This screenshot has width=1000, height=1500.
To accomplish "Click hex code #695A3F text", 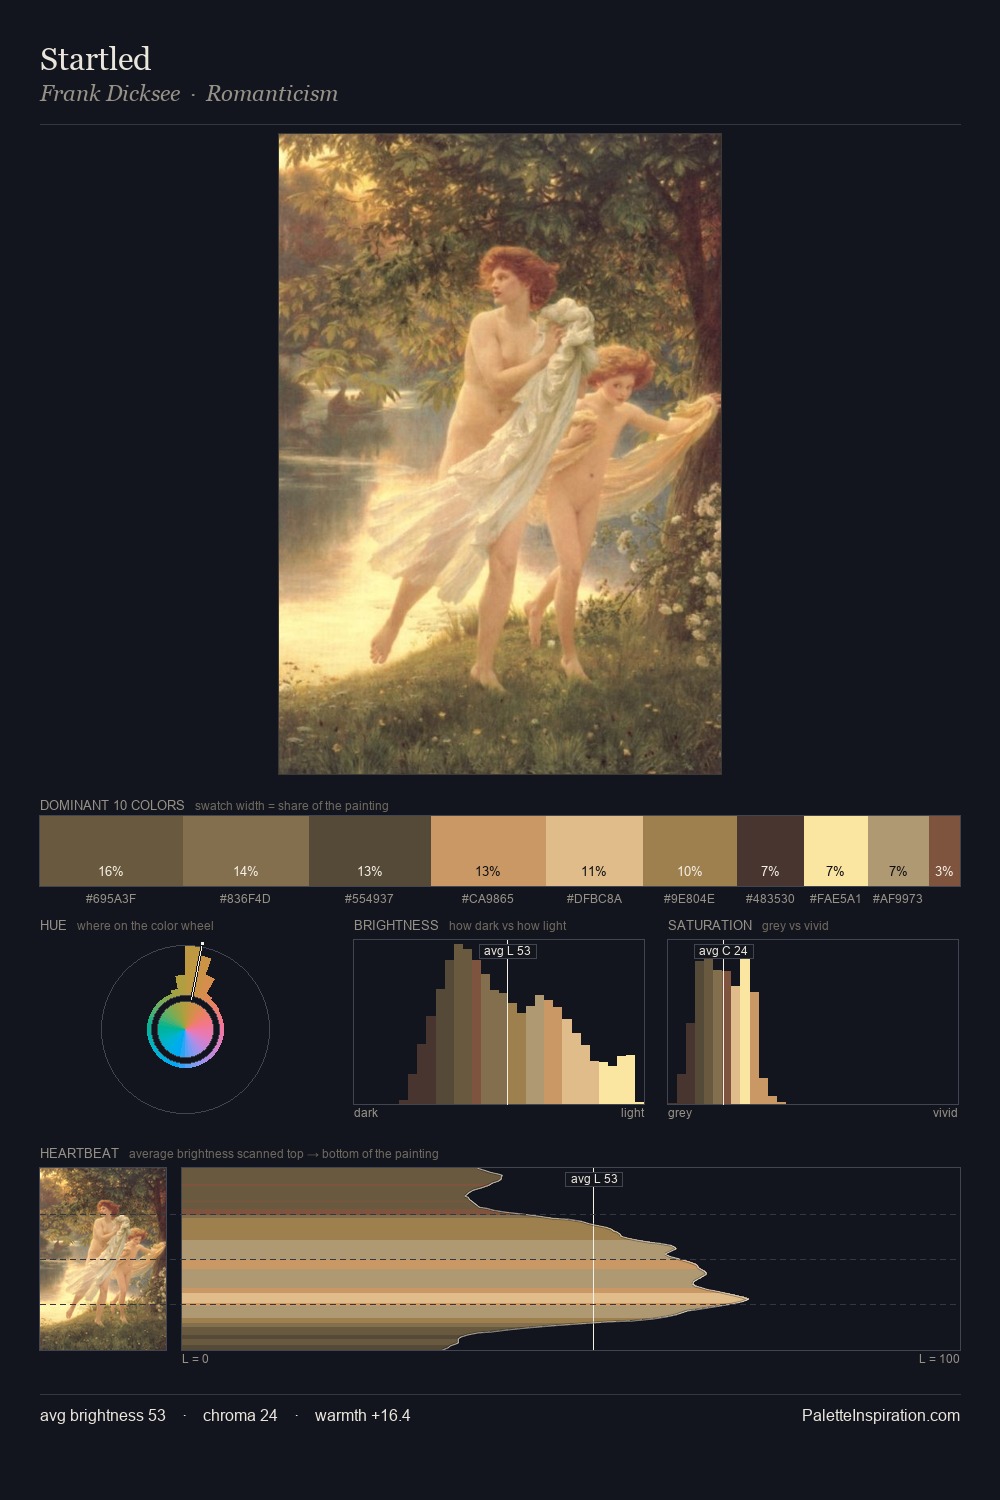I will (111, 898).
